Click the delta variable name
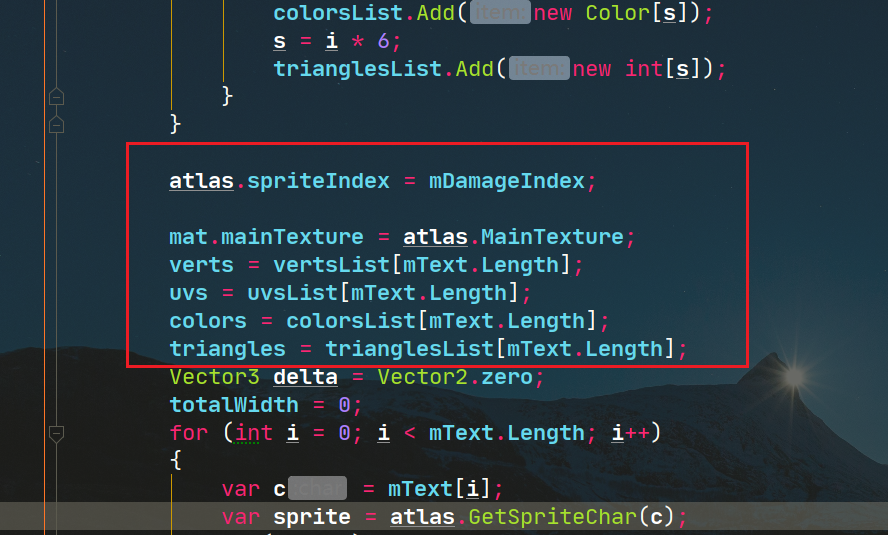 (x=305, y=377)
